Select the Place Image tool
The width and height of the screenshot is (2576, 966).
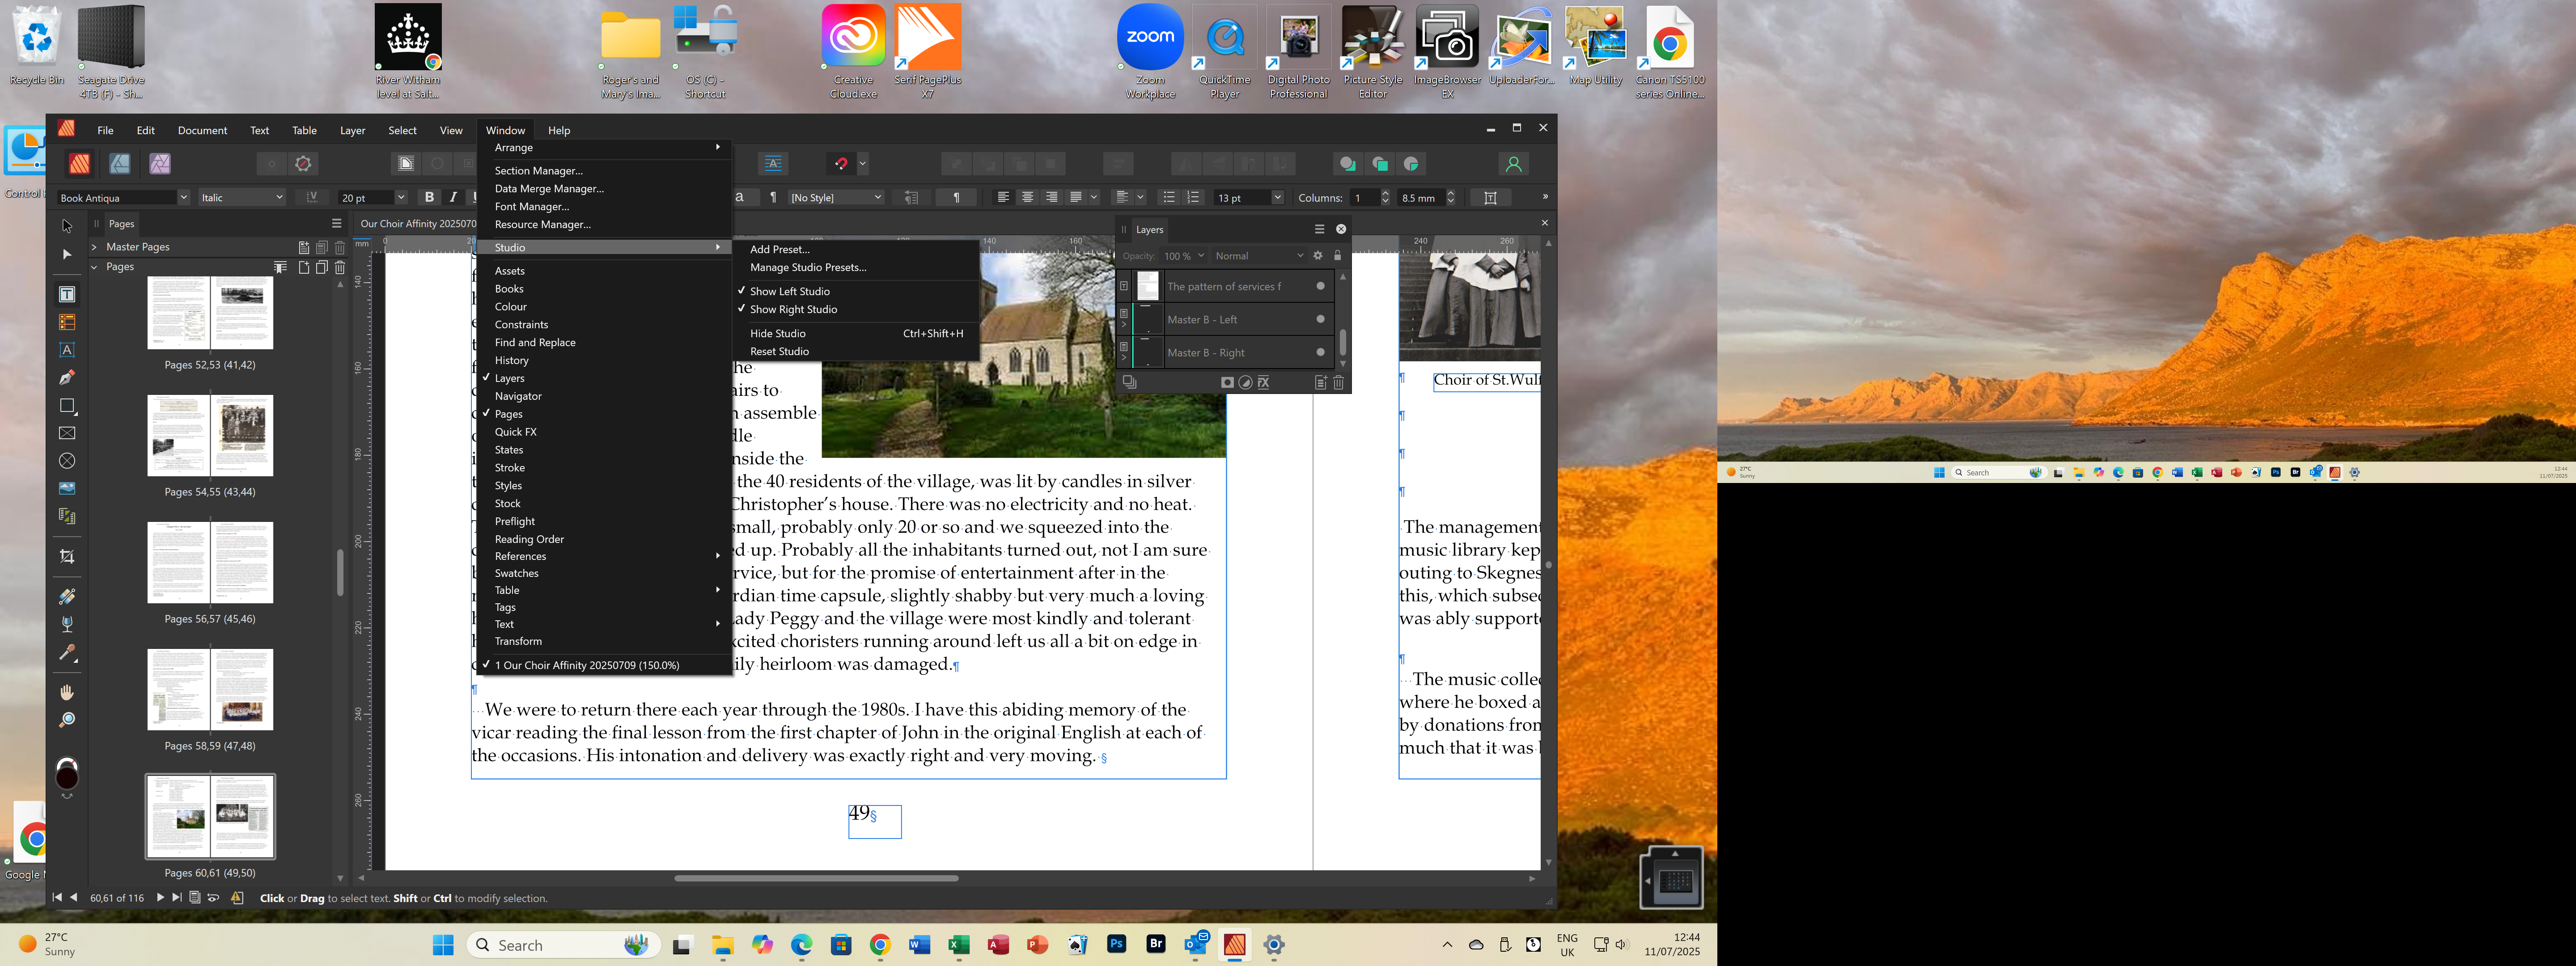[67, 489]
